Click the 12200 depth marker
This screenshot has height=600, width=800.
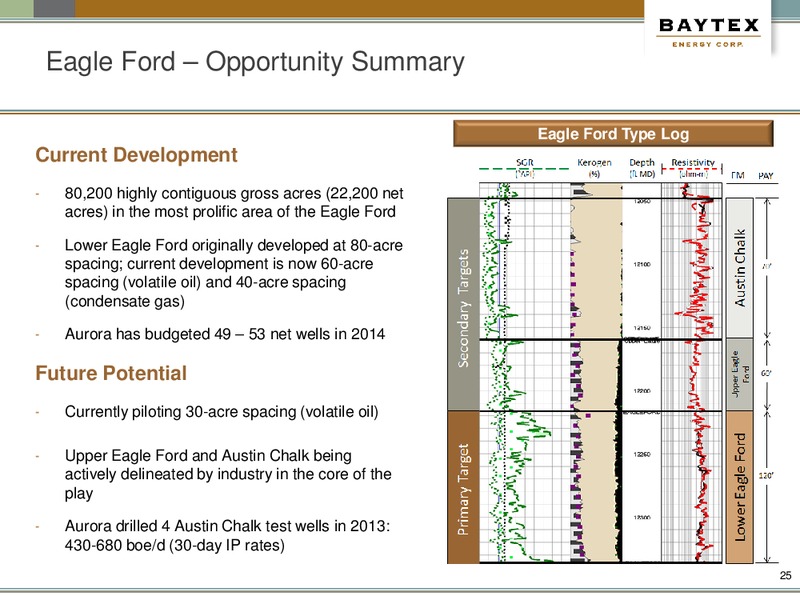pos(642,391)
